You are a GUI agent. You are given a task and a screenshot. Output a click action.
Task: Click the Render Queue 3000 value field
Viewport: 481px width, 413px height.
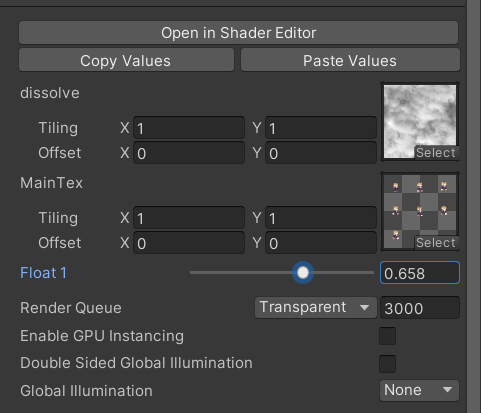[x=420, y=308]
